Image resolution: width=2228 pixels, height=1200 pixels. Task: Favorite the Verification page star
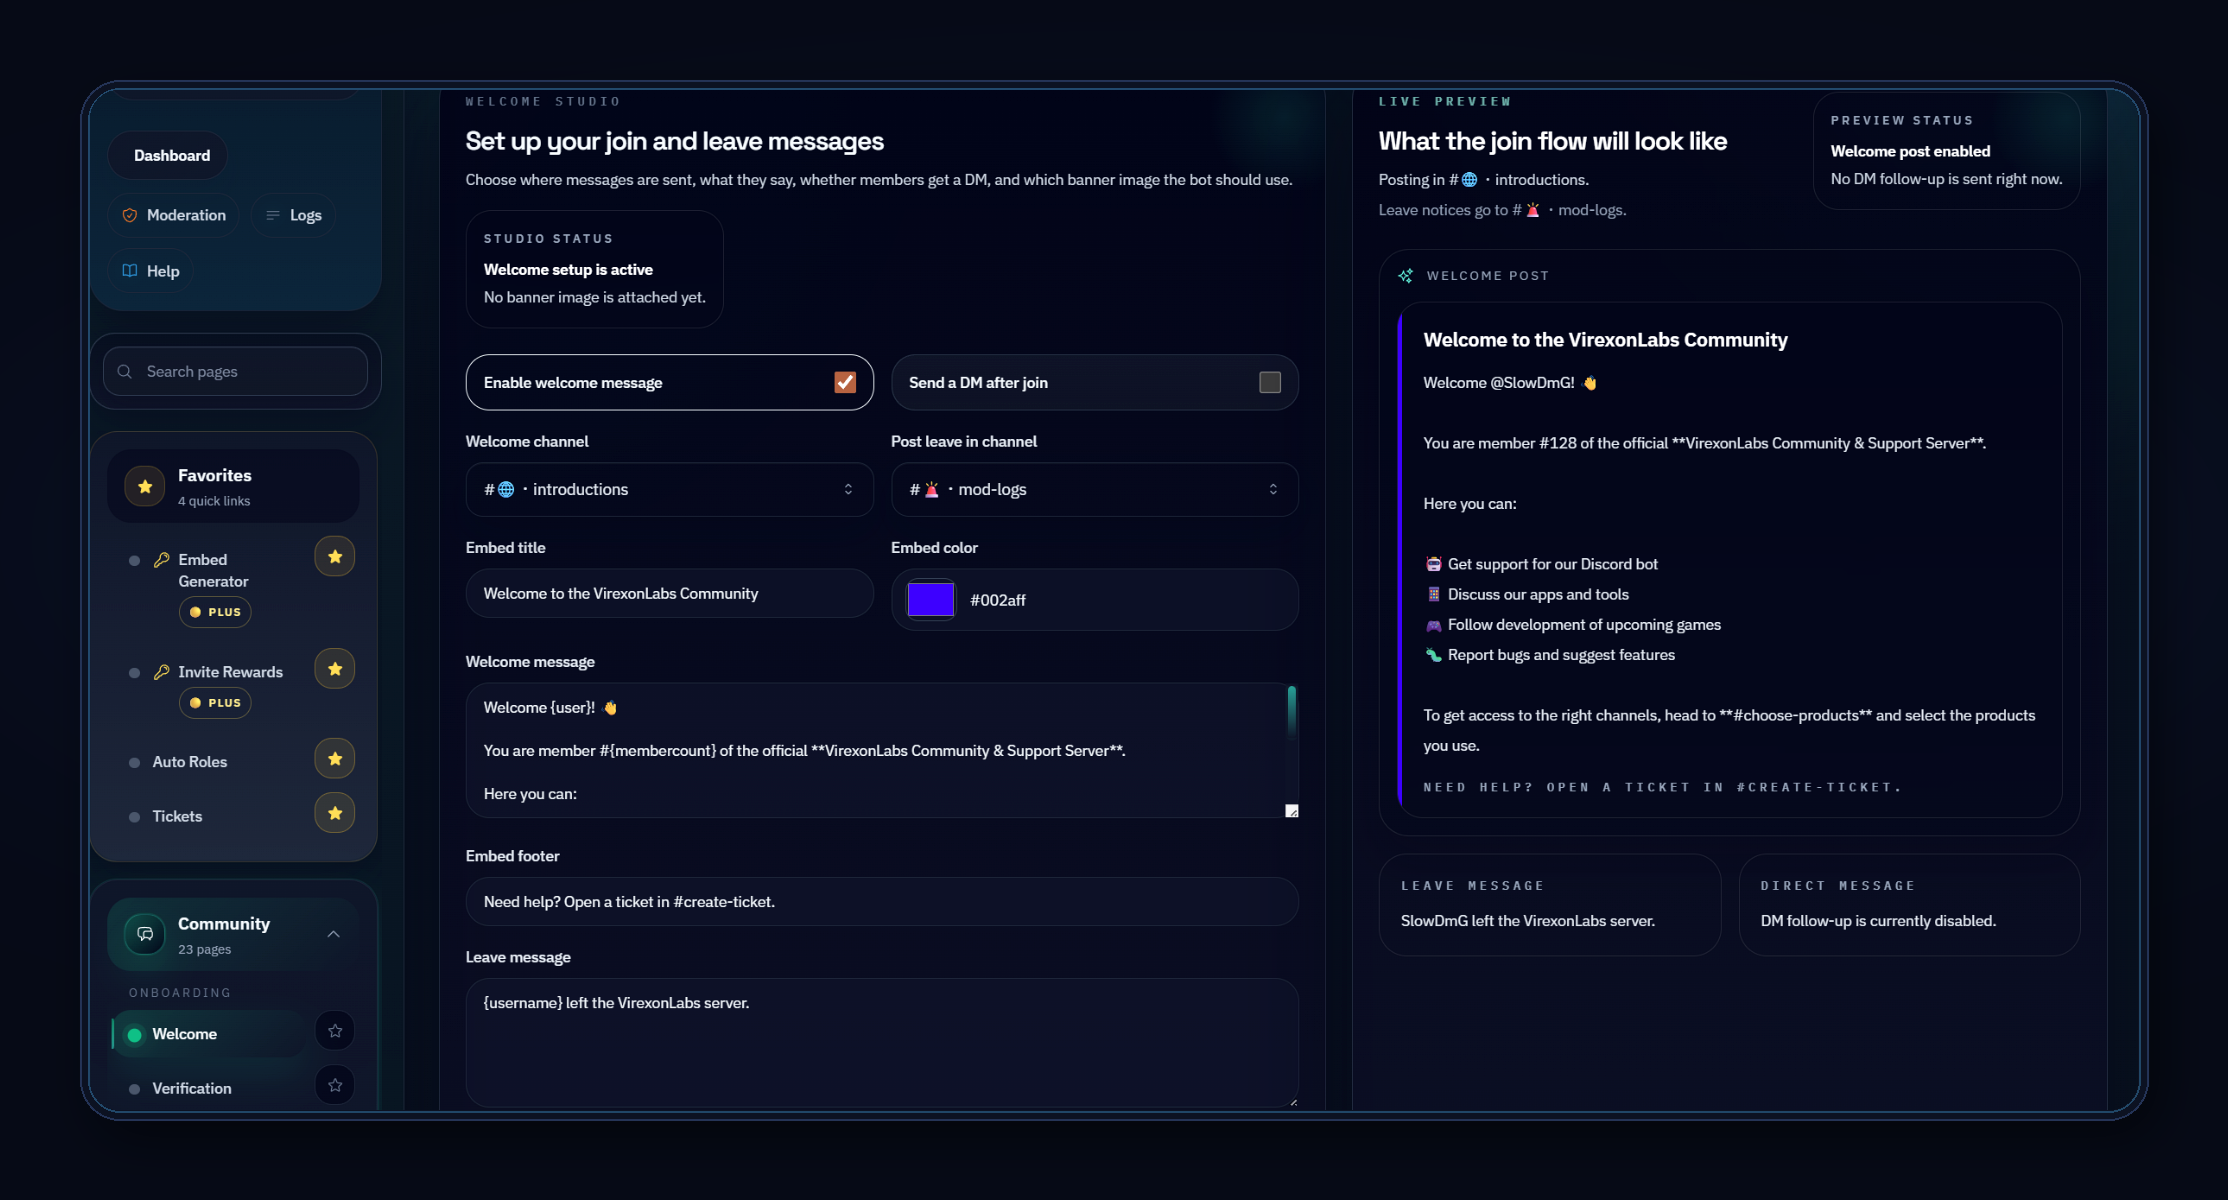[x=335, y=1085]
